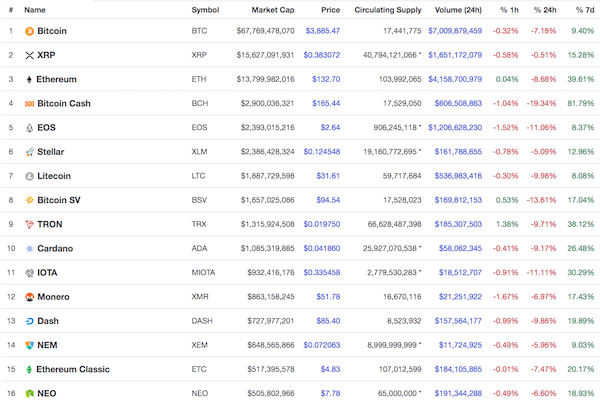
Task: Click the Litecoin logo icon
Action: coord(29,176)
